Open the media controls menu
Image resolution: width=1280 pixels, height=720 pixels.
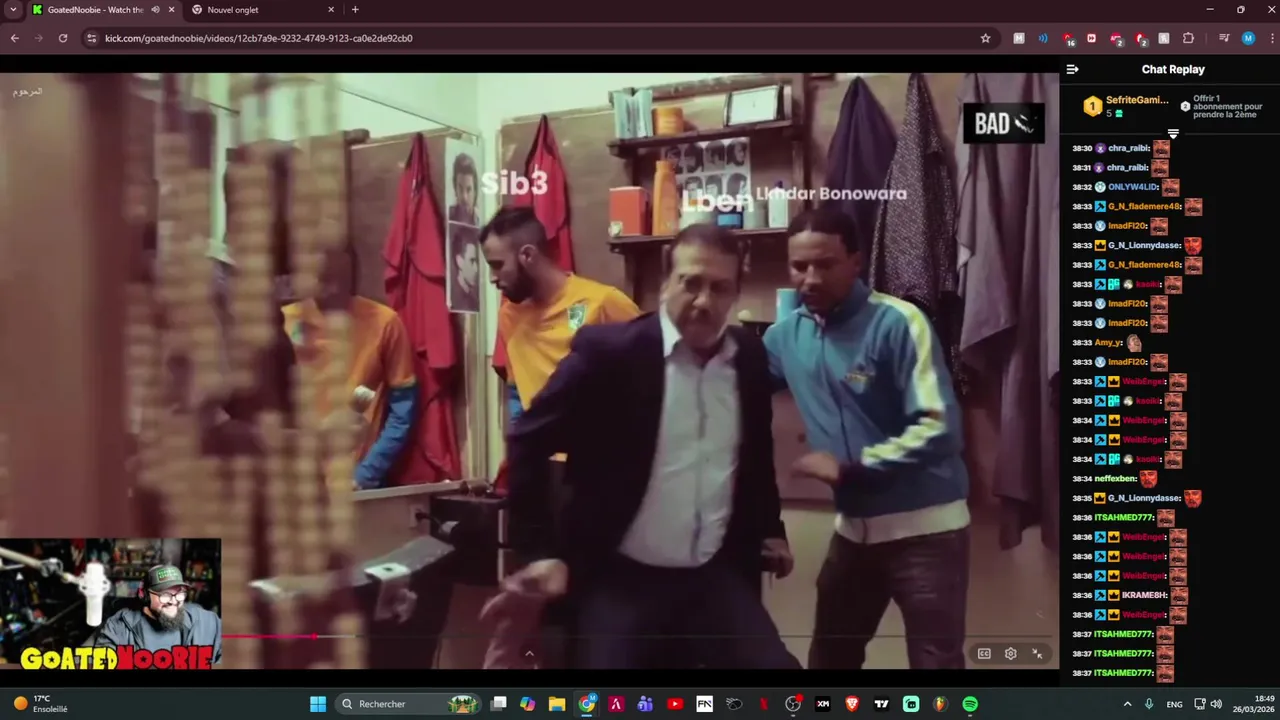[x=1223, y=38]
